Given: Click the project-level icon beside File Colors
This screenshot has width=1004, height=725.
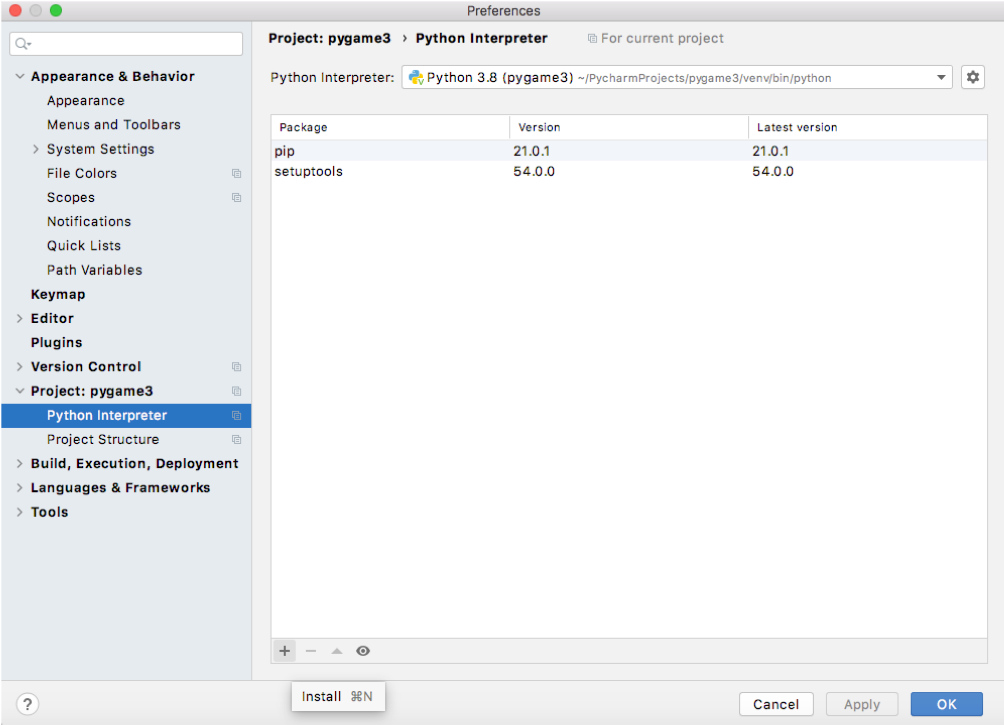Looking at the screenshot, I should pyautogui.click(x=236, y=174).
